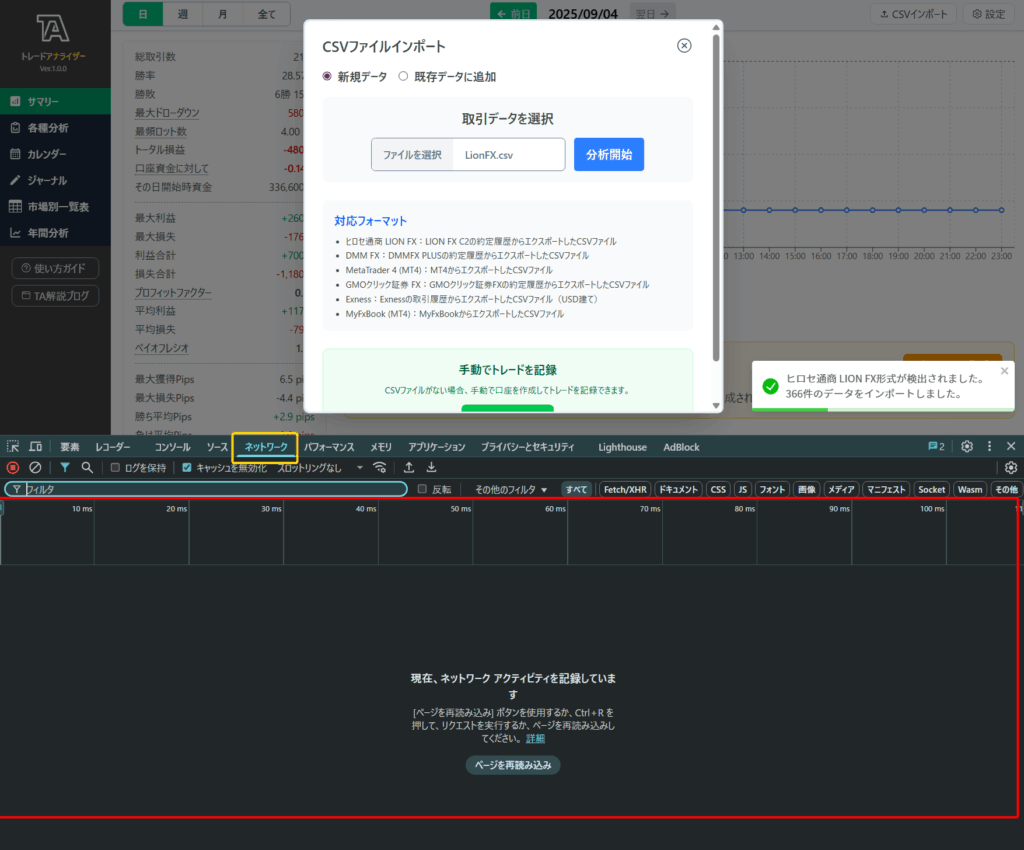Viewport: 1024px width, 850px height.
Task: Switch to the コンソール tab
Action: (x=172, y=447)
